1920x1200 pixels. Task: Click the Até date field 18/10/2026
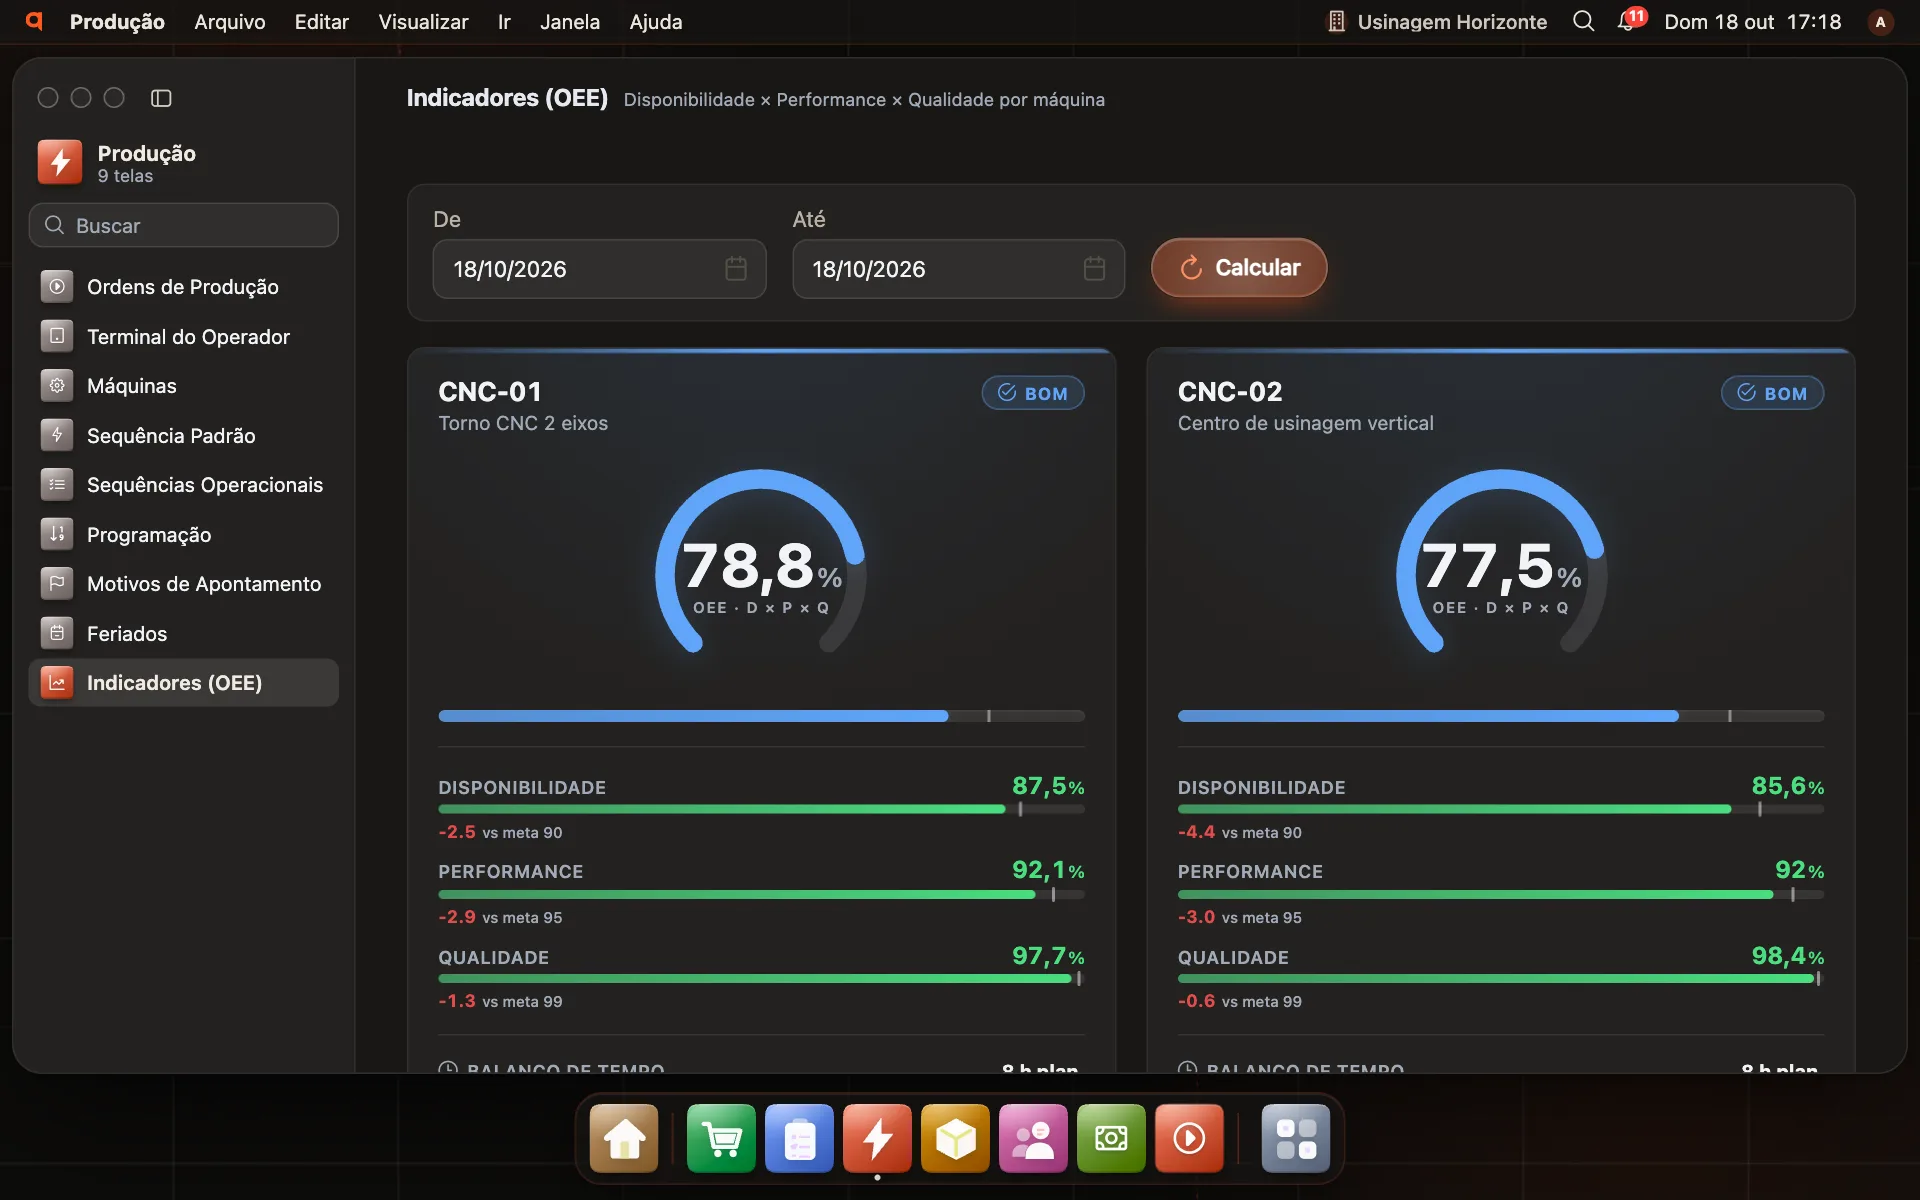coord(959,269)
